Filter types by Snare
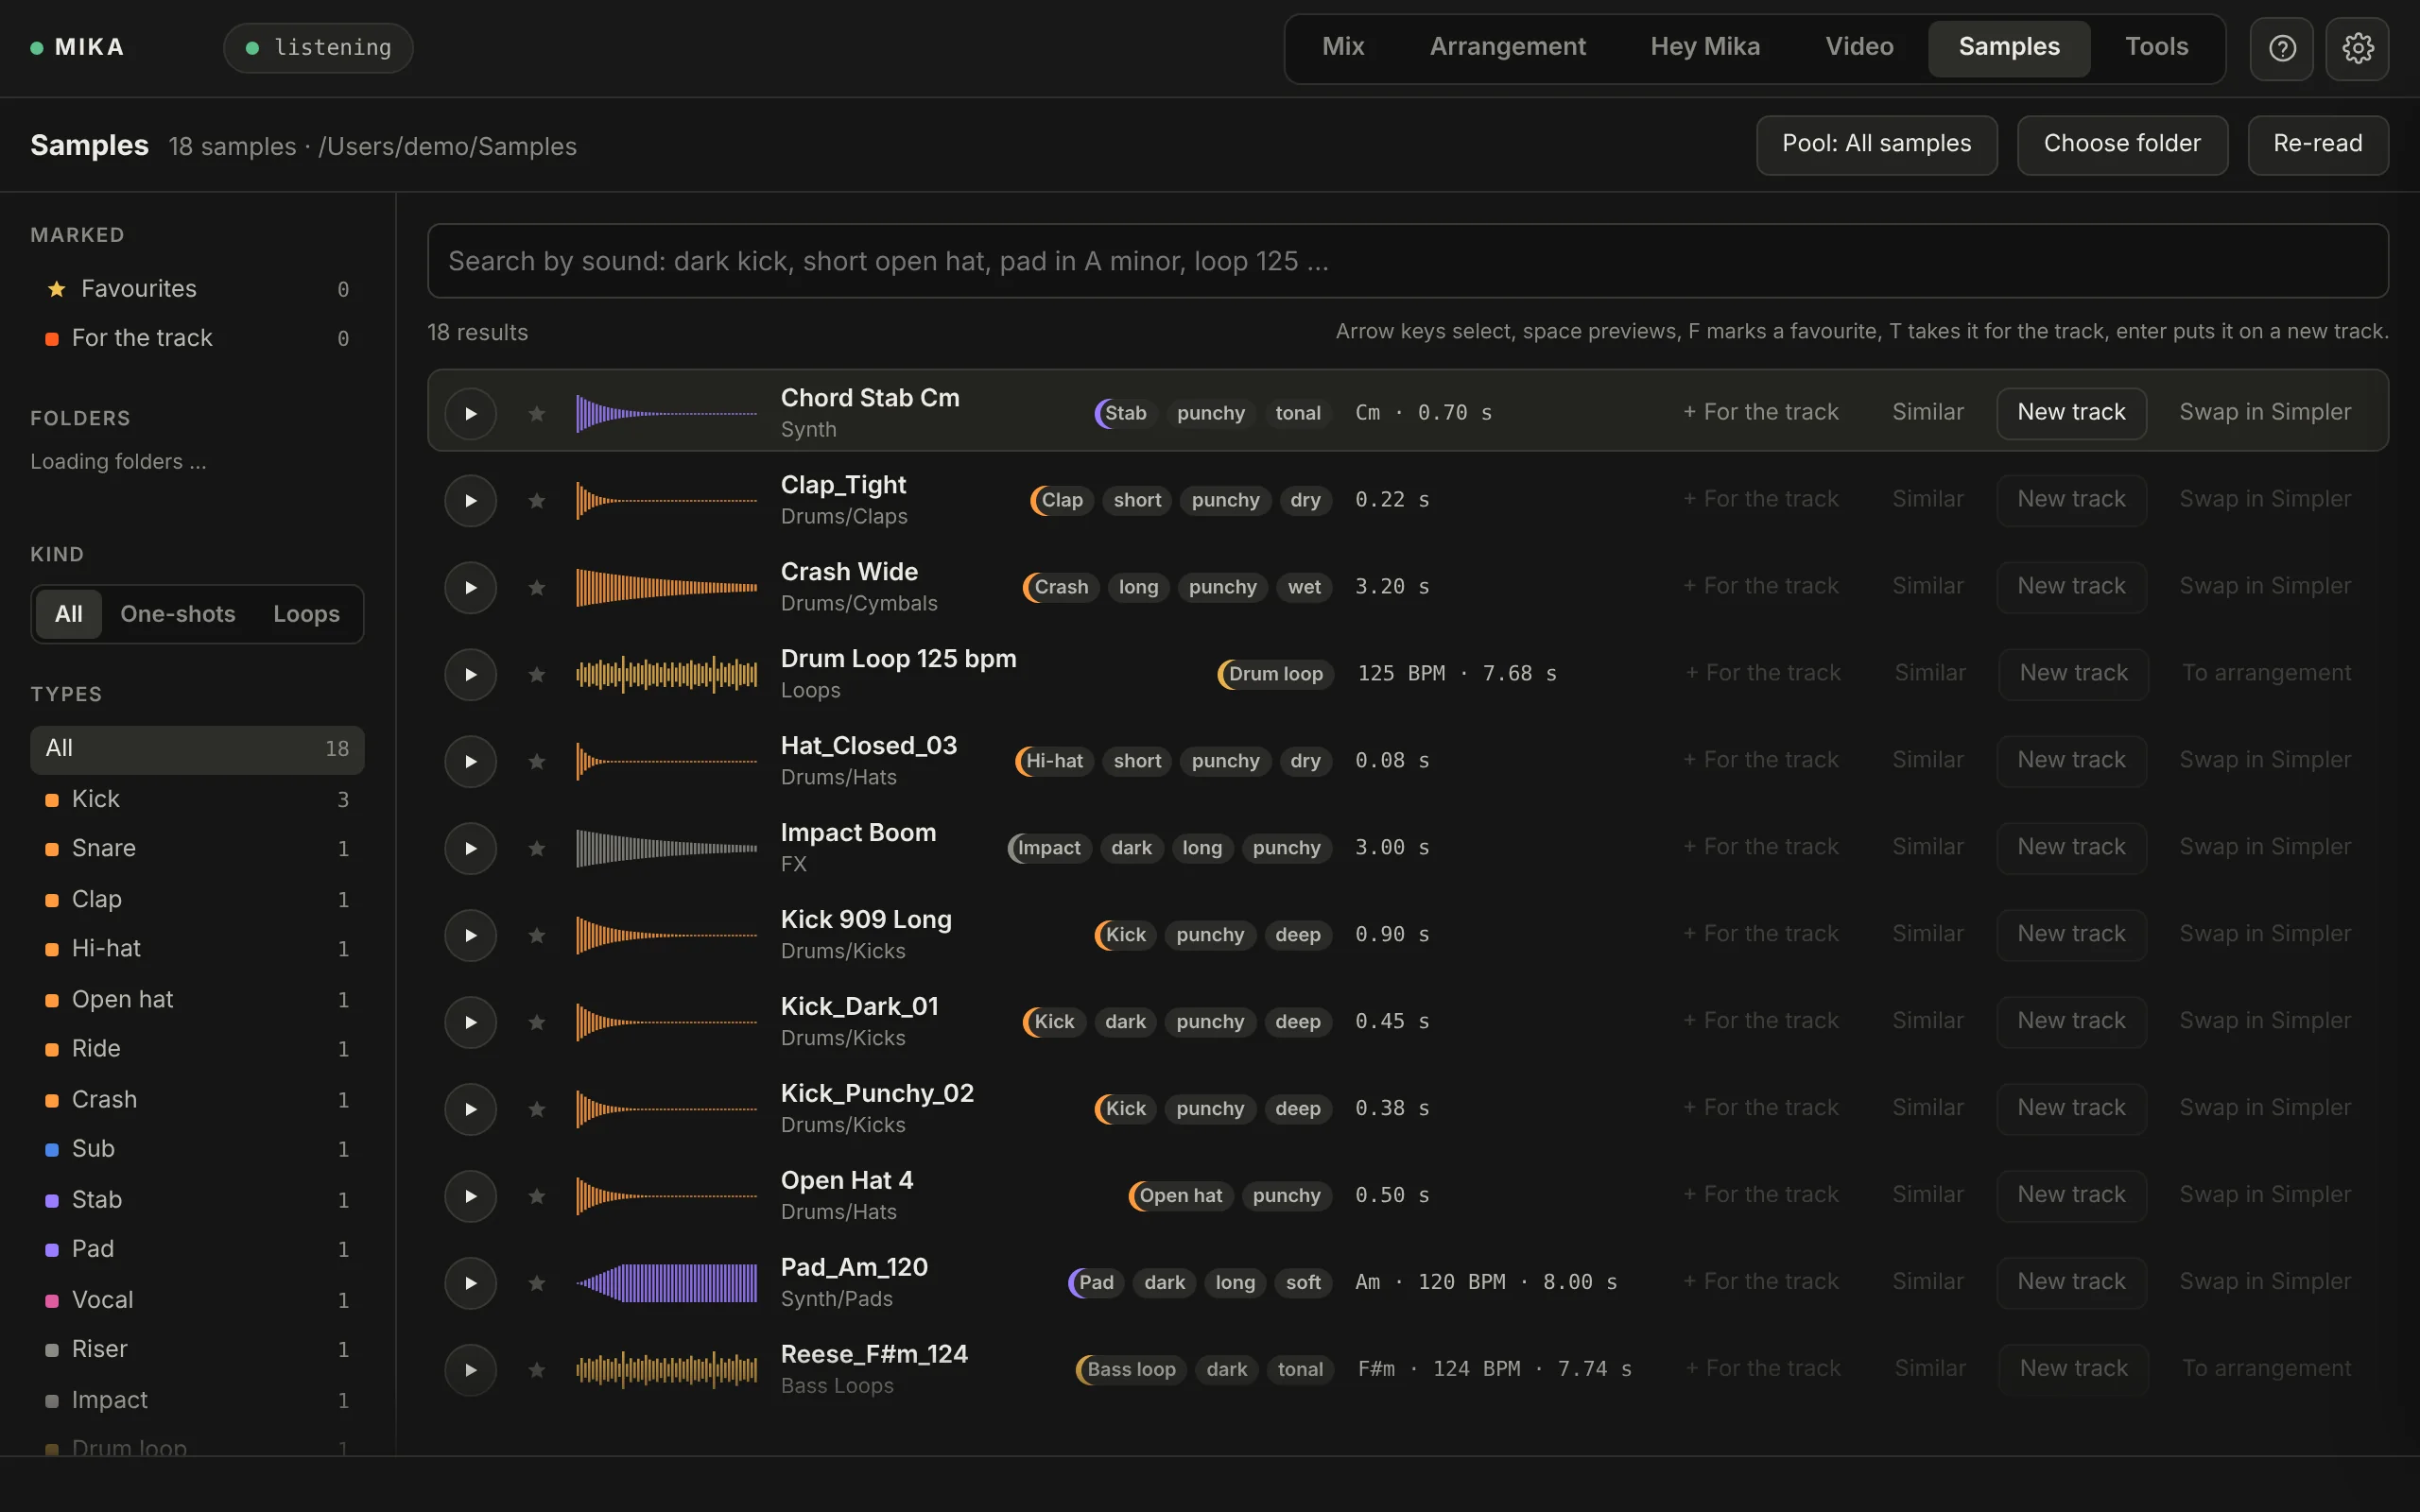Image resolution: width=2420 pixels, height=1512 pixels. [x=197, y=849]
